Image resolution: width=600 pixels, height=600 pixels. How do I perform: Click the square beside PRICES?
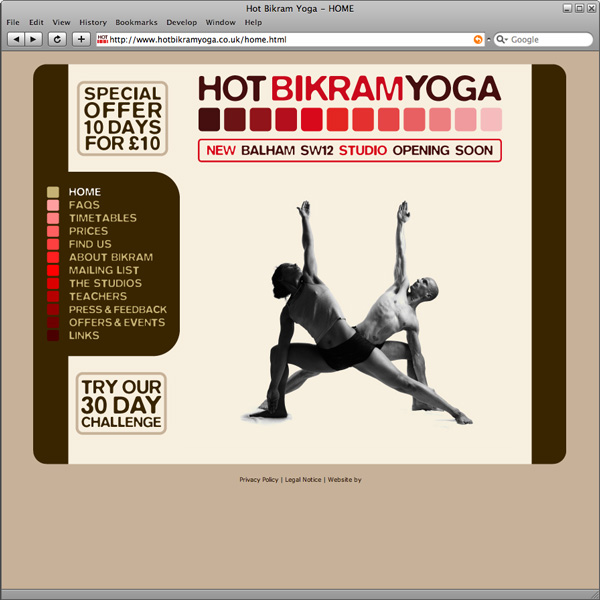pyautogui.click(x=53, y=231)
